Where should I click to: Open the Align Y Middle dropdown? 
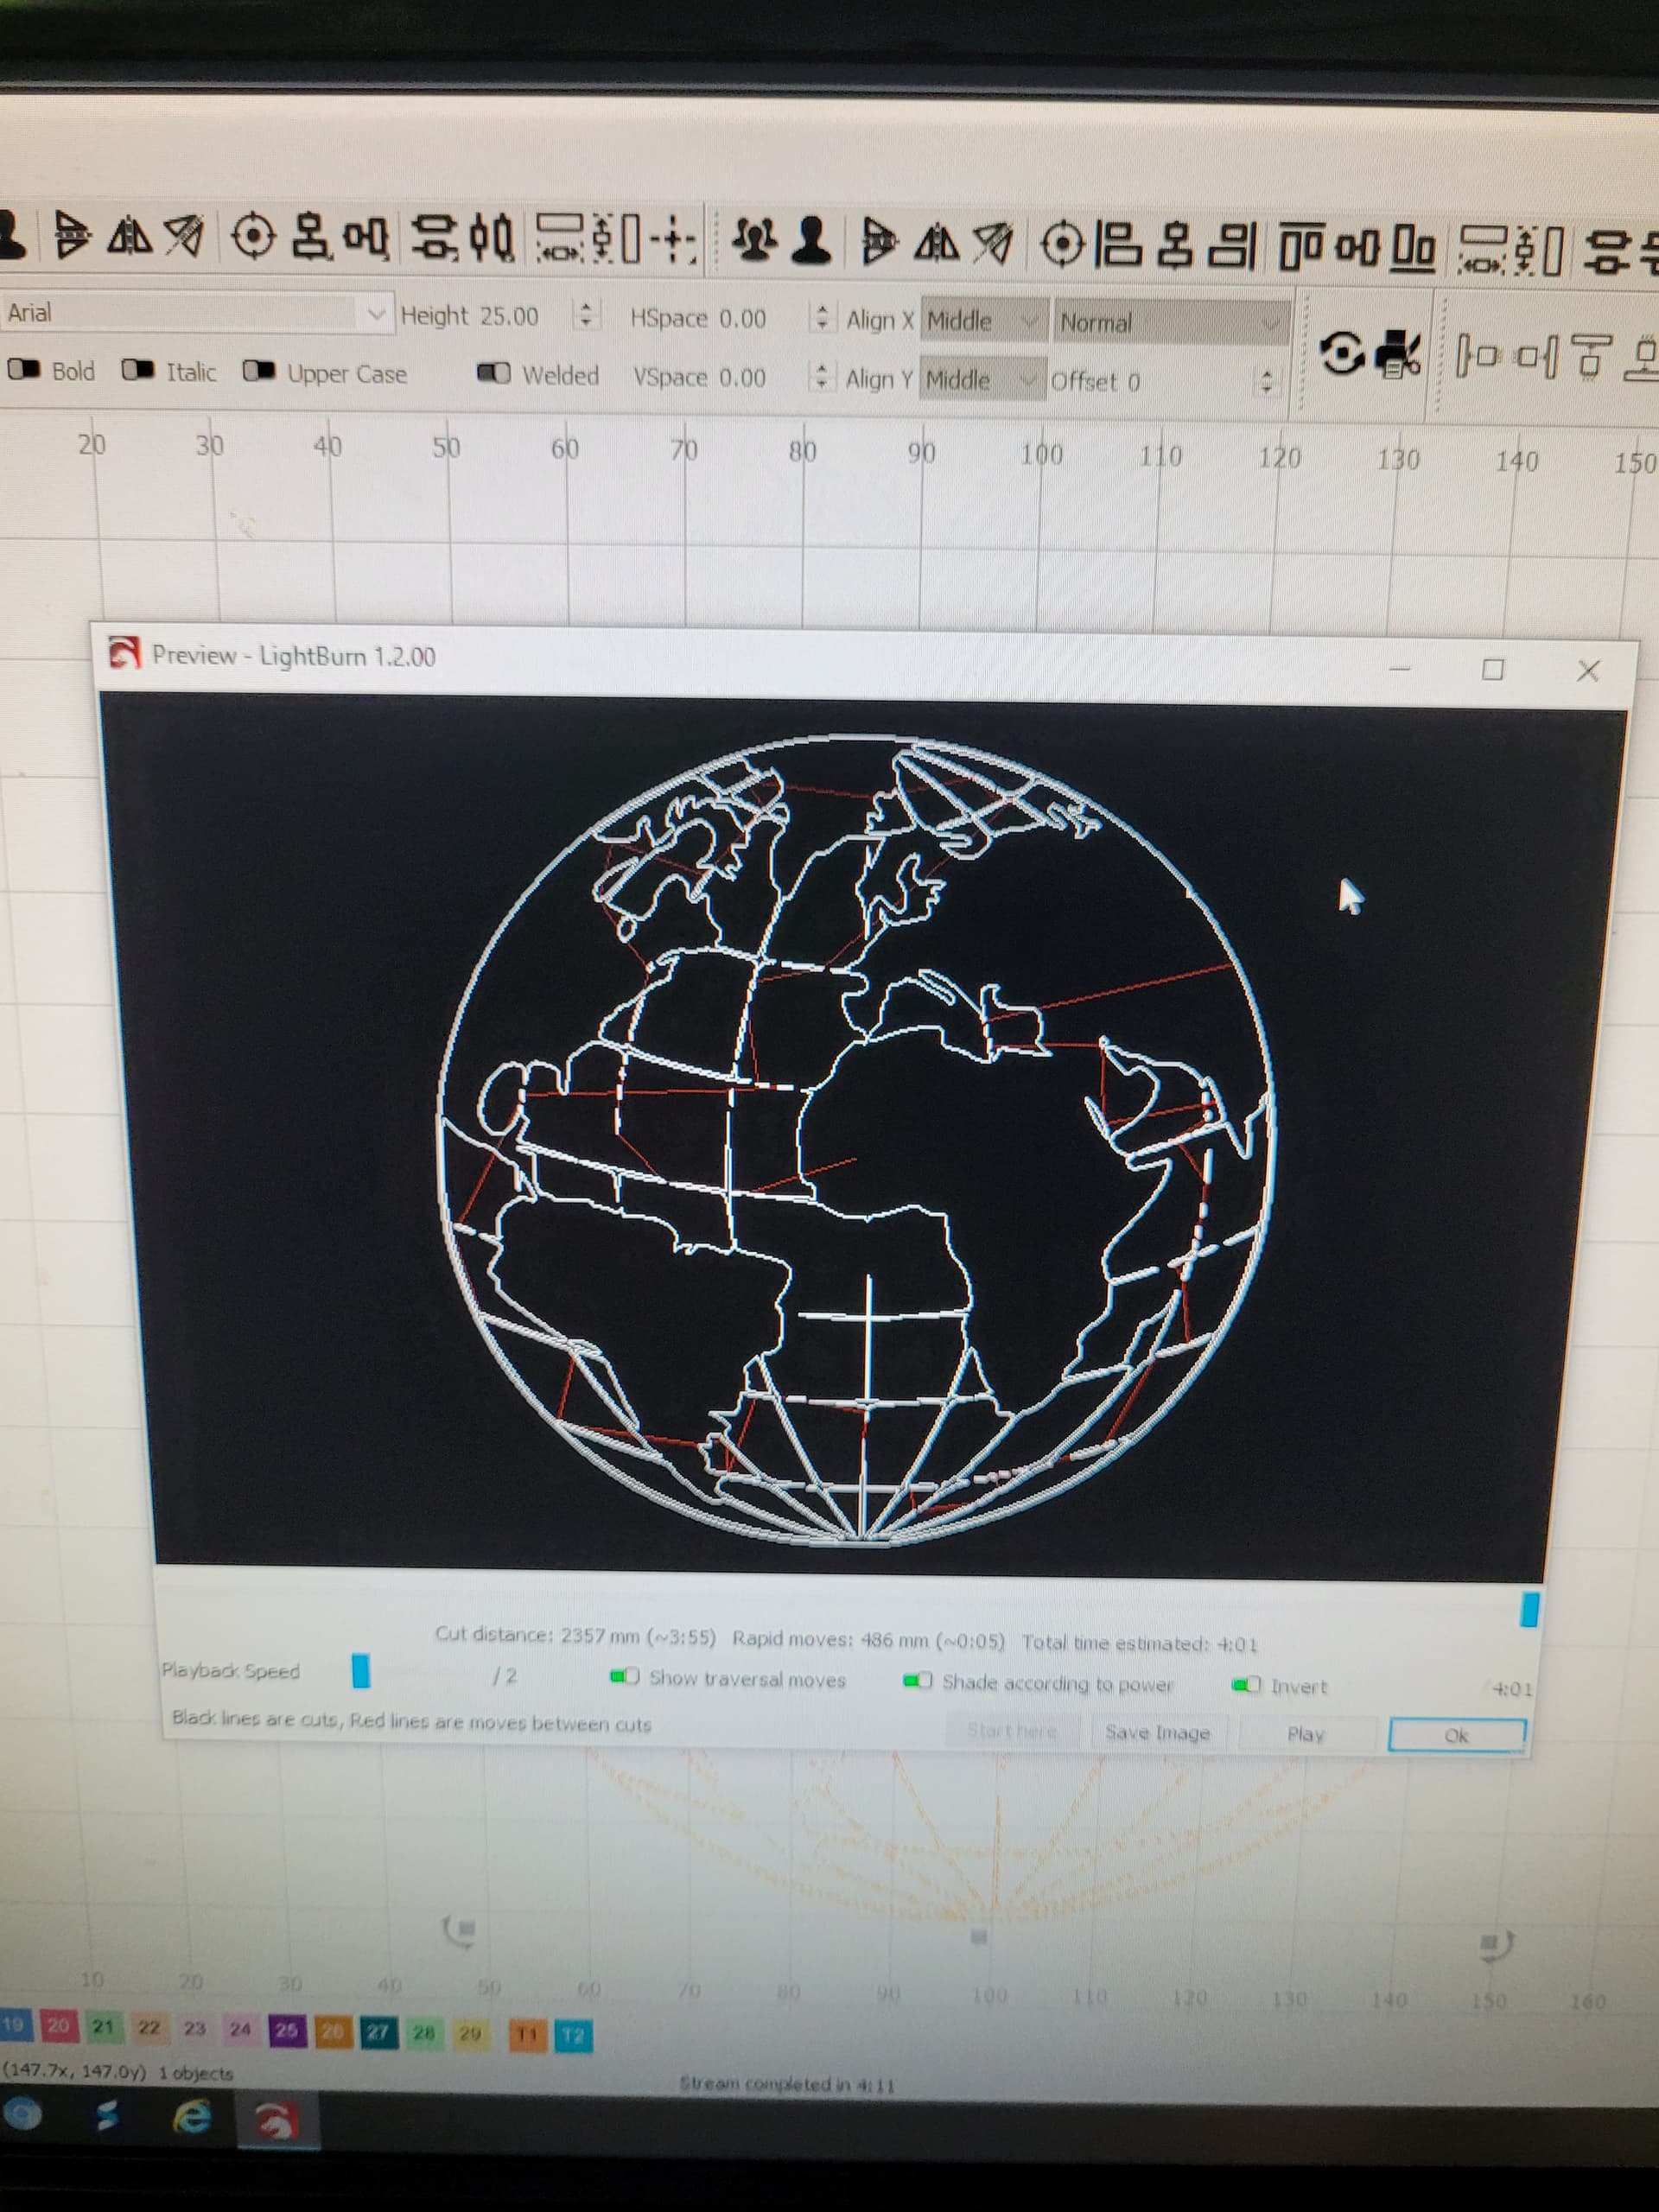point(982,379)
